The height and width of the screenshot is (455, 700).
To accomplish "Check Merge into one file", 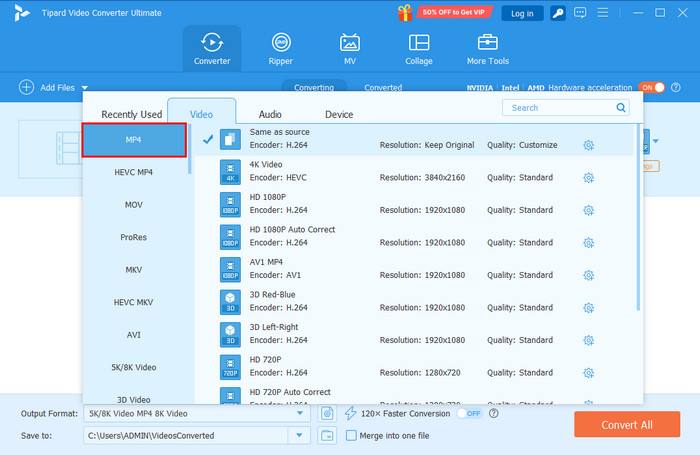I will click(351, 435).
